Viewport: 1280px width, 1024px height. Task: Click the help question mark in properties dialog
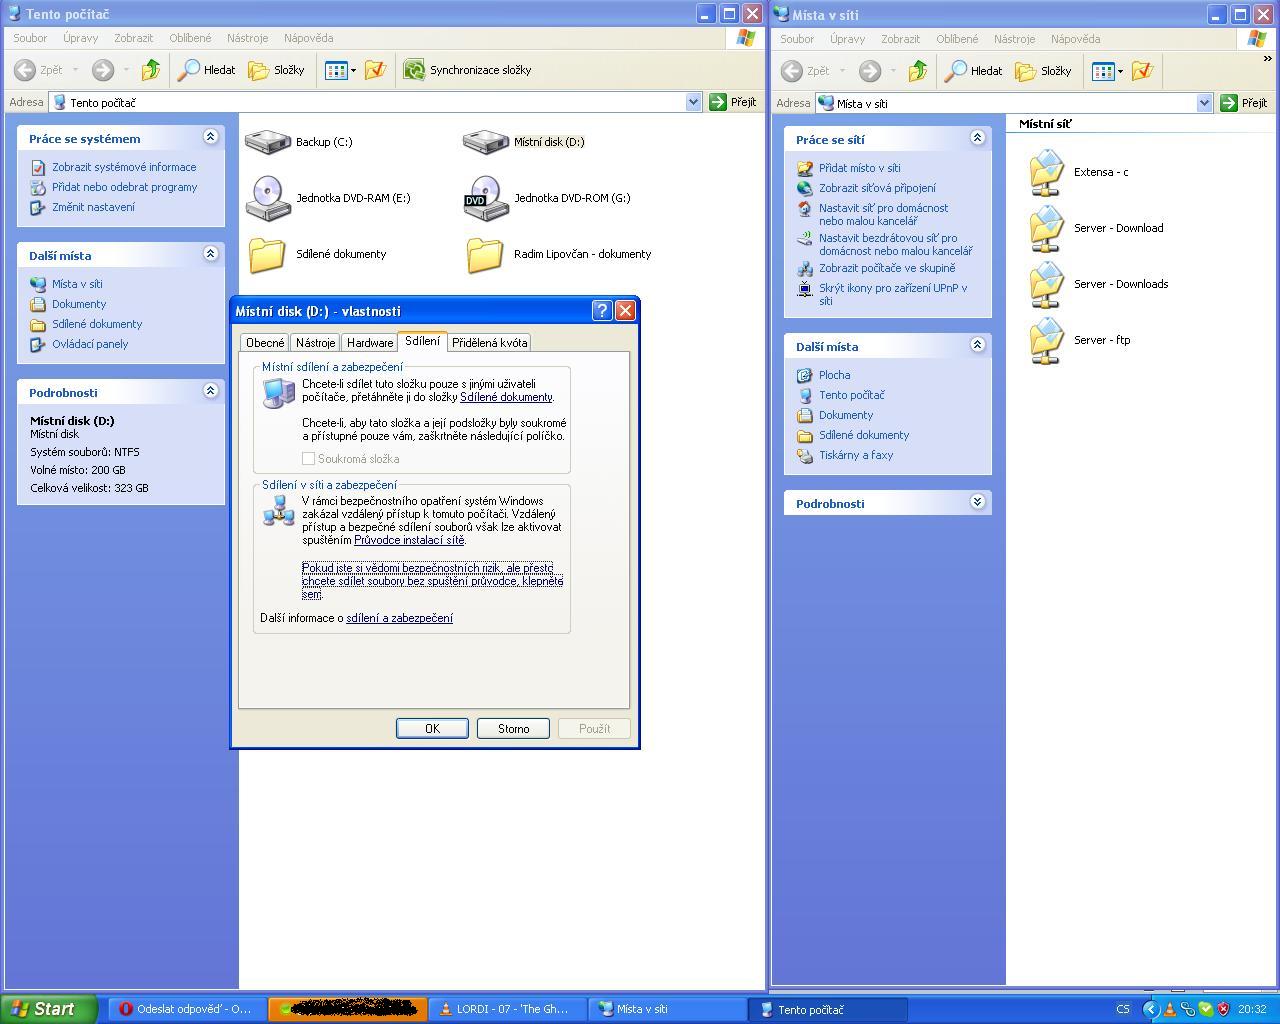(601, 310)
